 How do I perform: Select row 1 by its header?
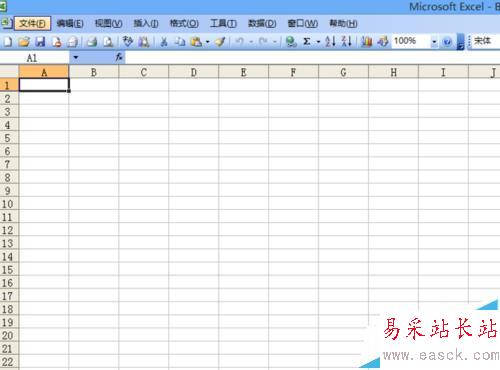[9, 85]
